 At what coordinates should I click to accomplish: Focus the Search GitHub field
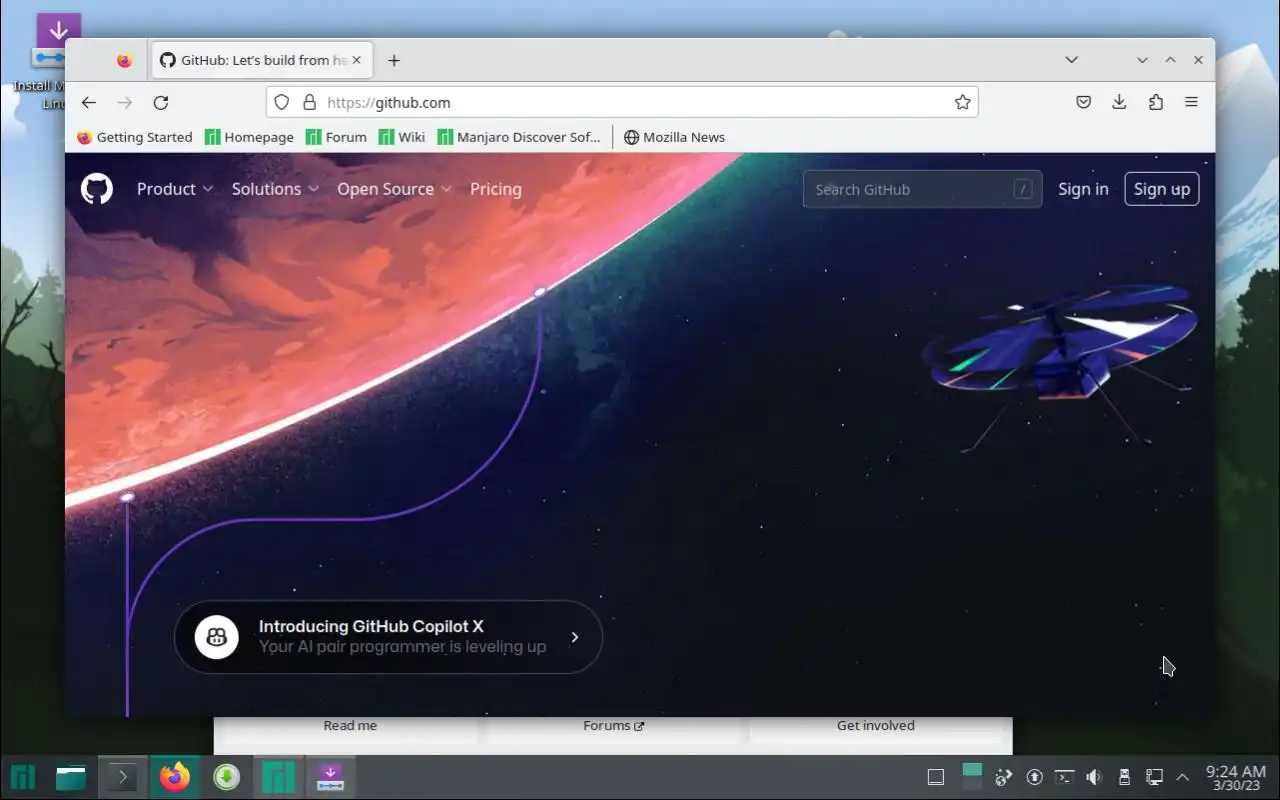(922, 189)
